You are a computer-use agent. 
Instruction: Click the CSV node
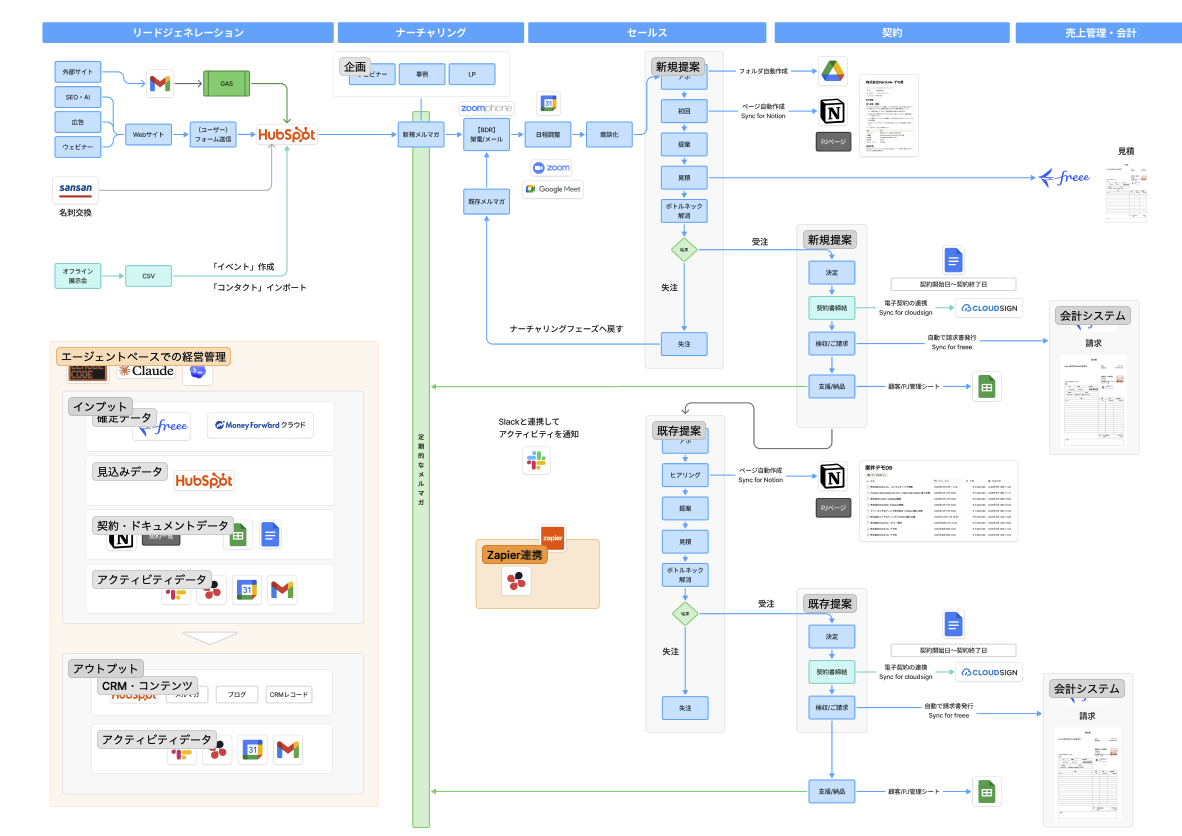[149, 276]
